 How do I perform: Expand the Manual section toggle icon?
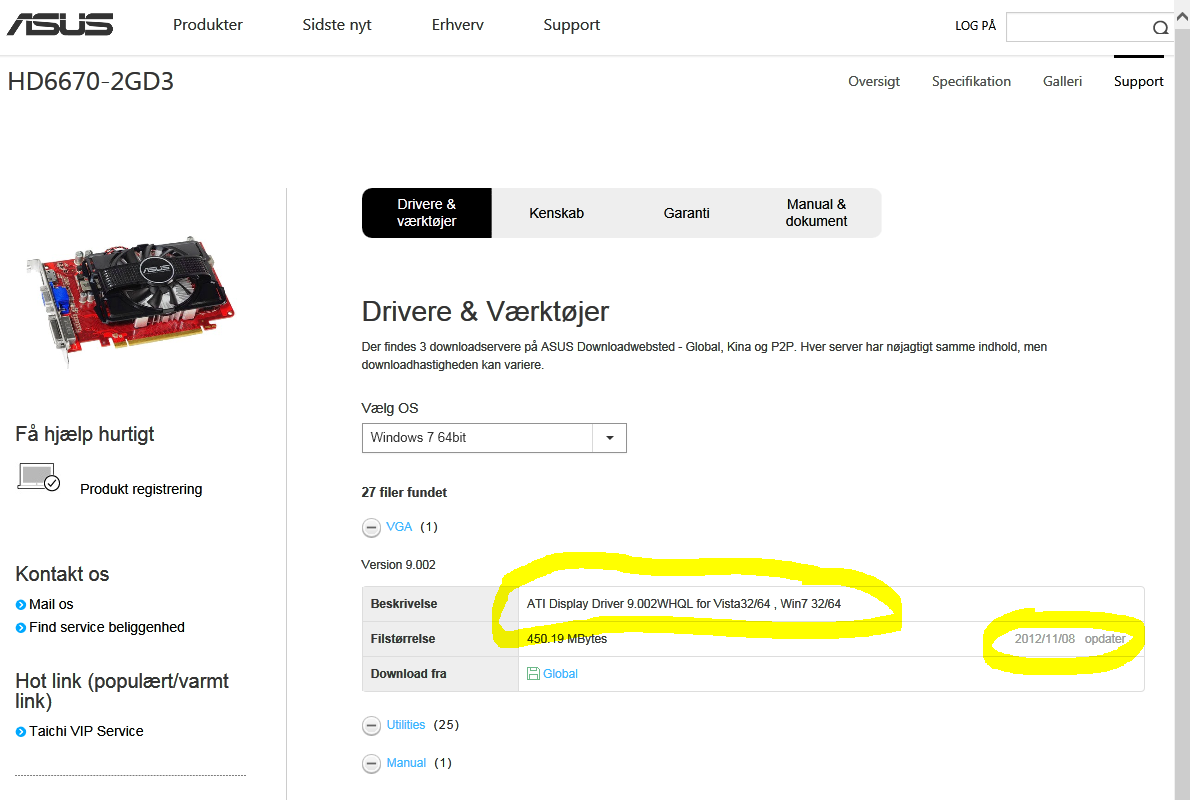pyautogui.click(x=371, y=764)
